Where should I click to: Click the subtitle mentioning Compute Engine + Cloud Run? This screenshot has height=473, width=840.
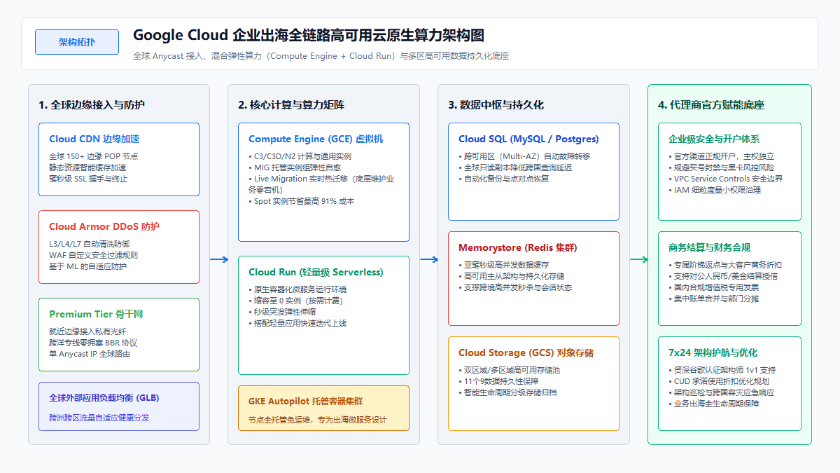[x=321, y=56]
